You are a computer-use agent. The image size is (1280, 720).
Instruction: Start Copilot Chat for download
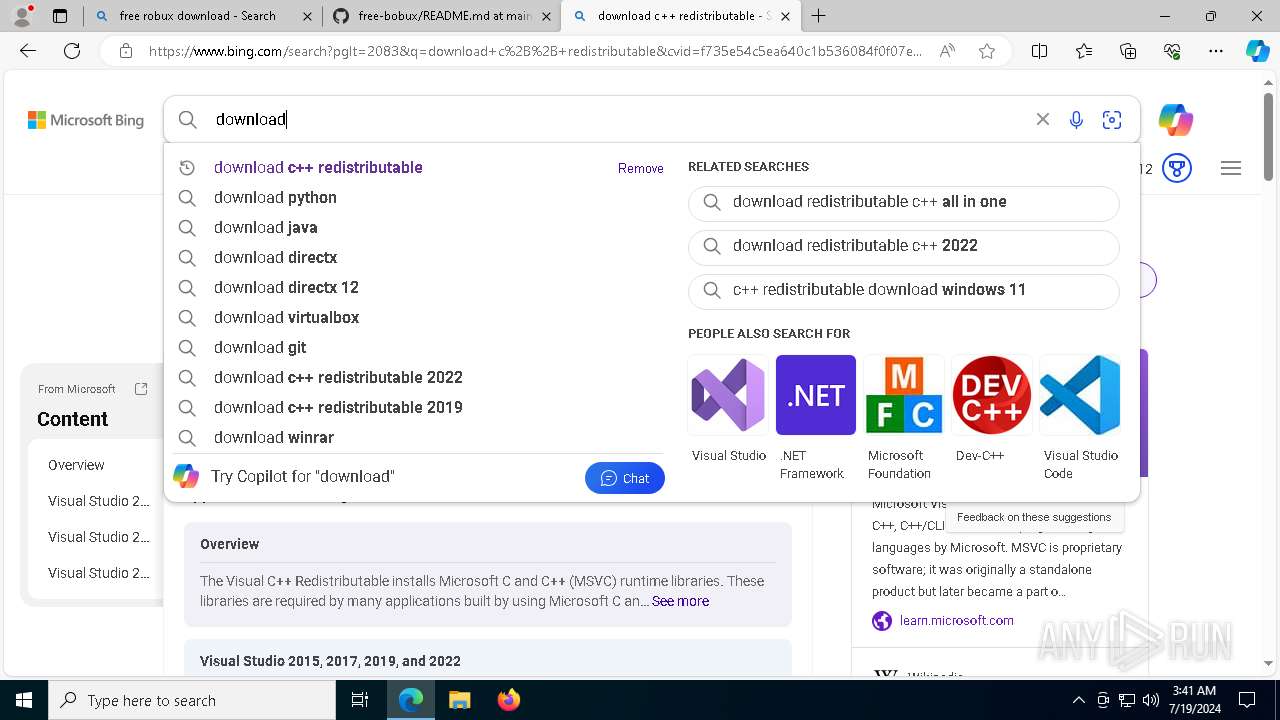625,478
